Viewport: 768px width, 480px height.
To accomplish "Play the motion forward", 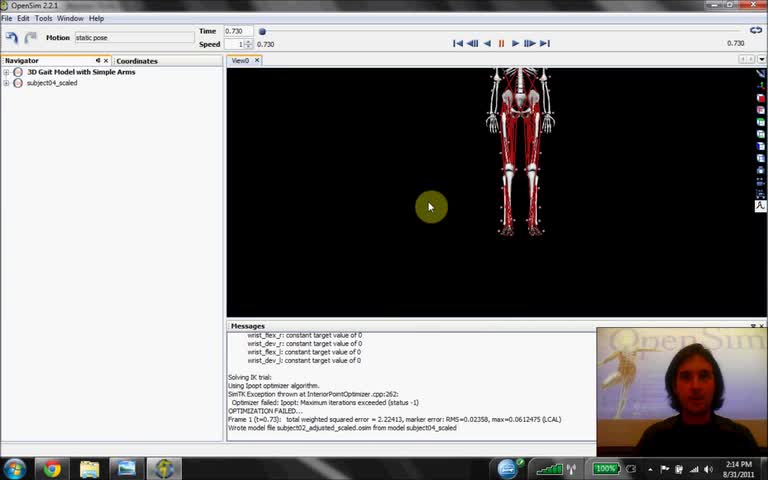I will [515, 44].
